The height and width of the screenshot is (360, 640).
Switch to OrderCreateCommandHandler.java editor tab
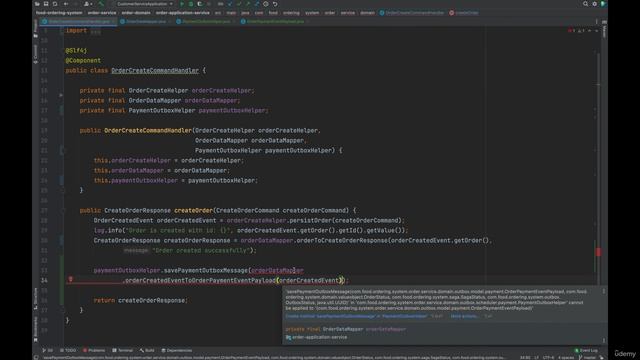pyautogui.click(x=78, y=21)
